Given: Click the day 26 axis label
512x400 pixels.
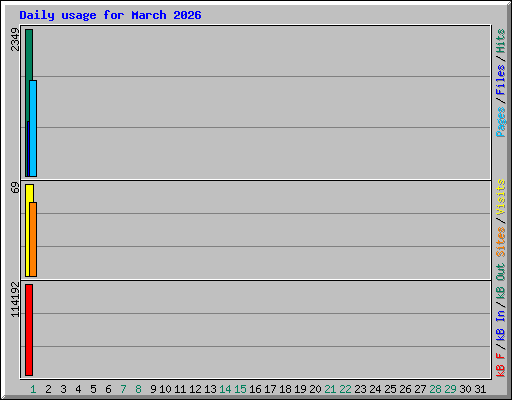Looking at the screenshot, I should [405, 389].
